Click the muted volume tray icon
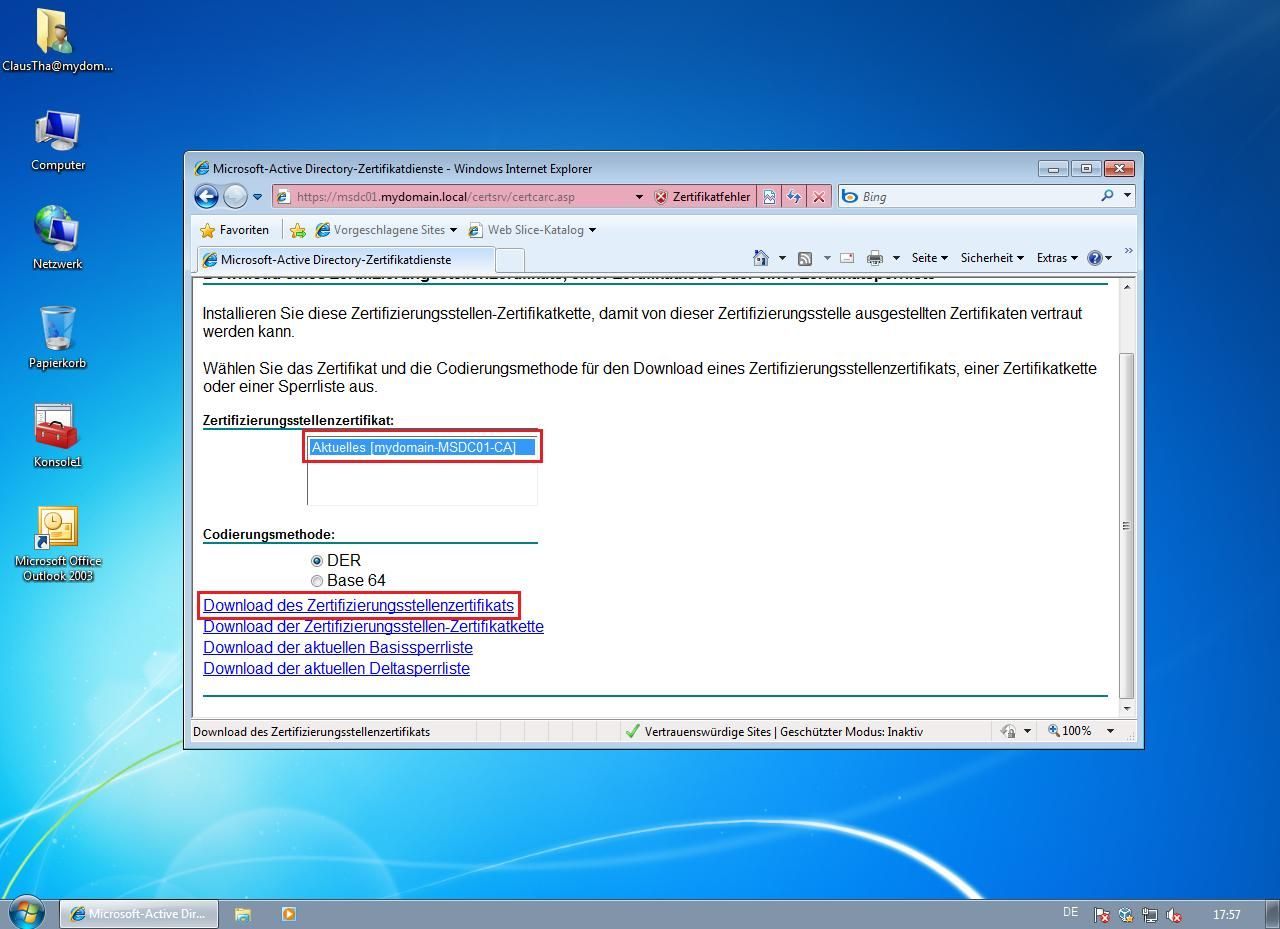The height and width of the screenshot is (929, 1280). pos(1174,914)
